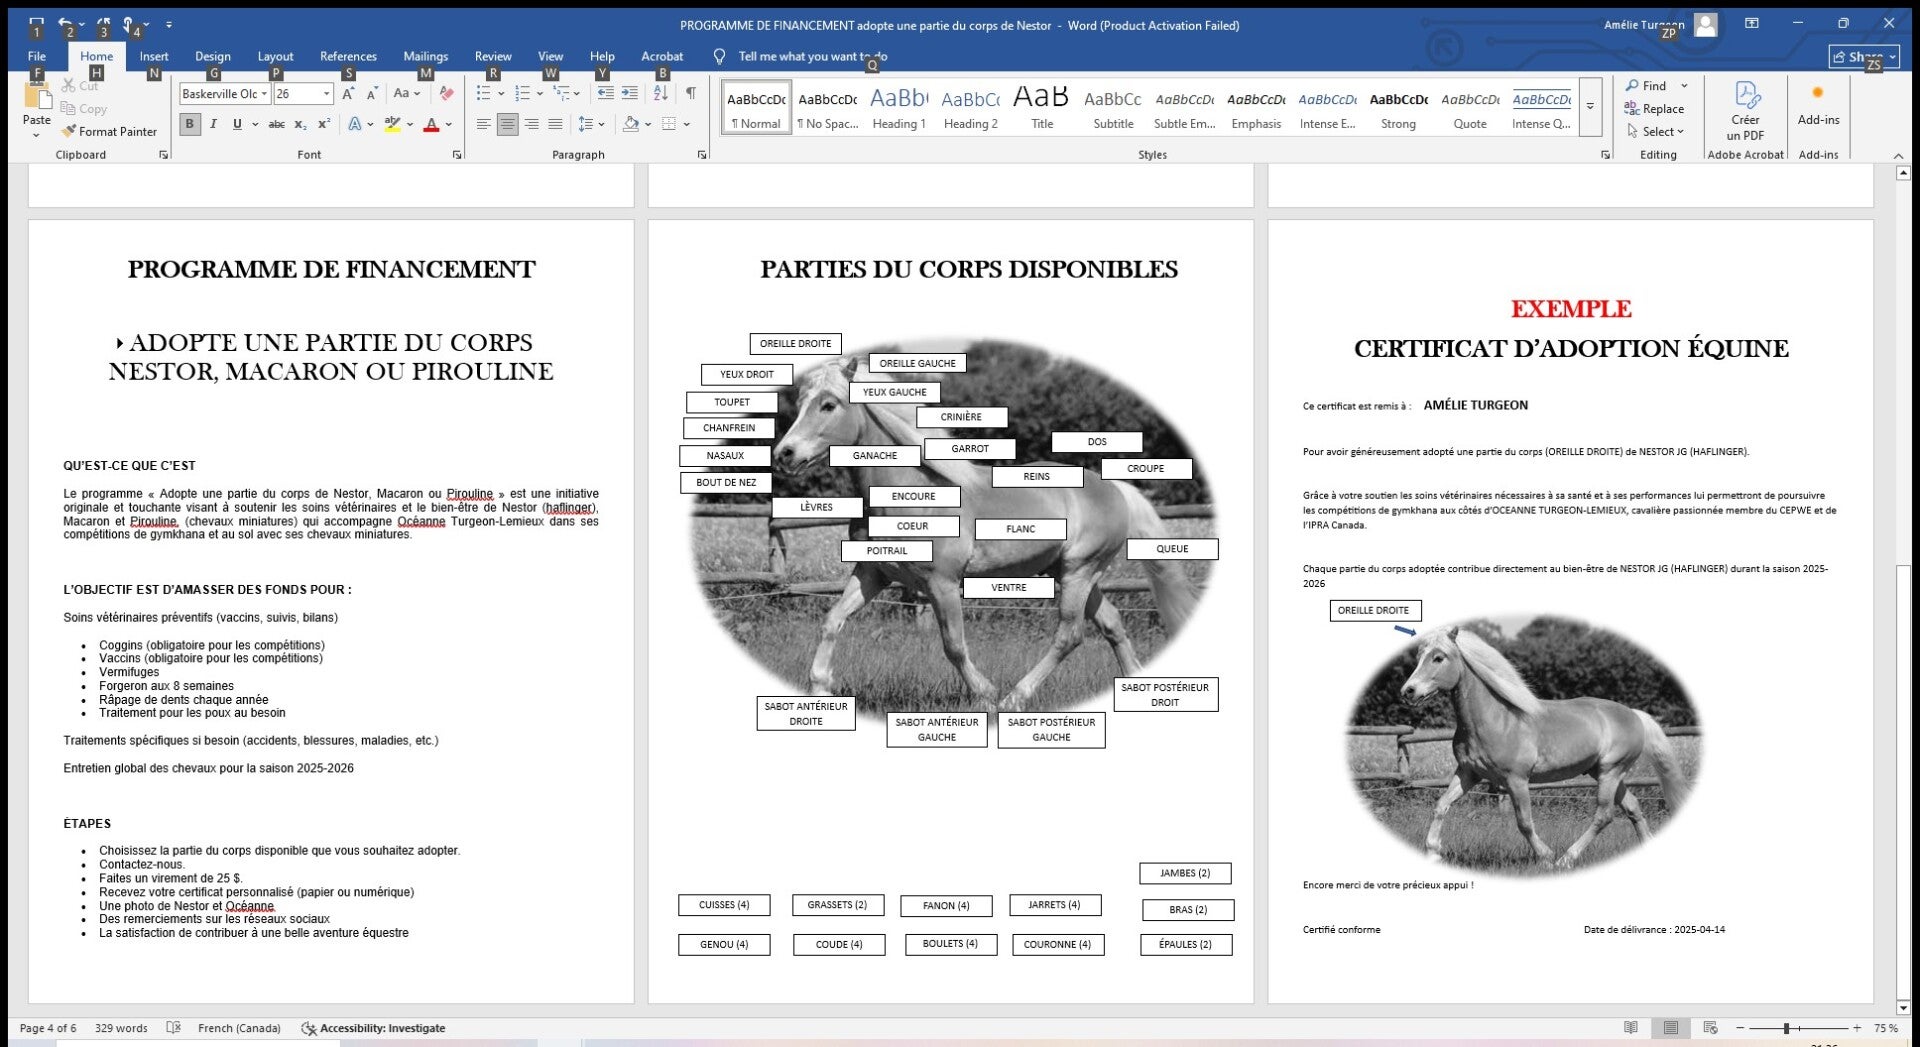Click the Format Painter tool
Viewport: 1920px width, 1047px height.
click(x=109, y=131)
